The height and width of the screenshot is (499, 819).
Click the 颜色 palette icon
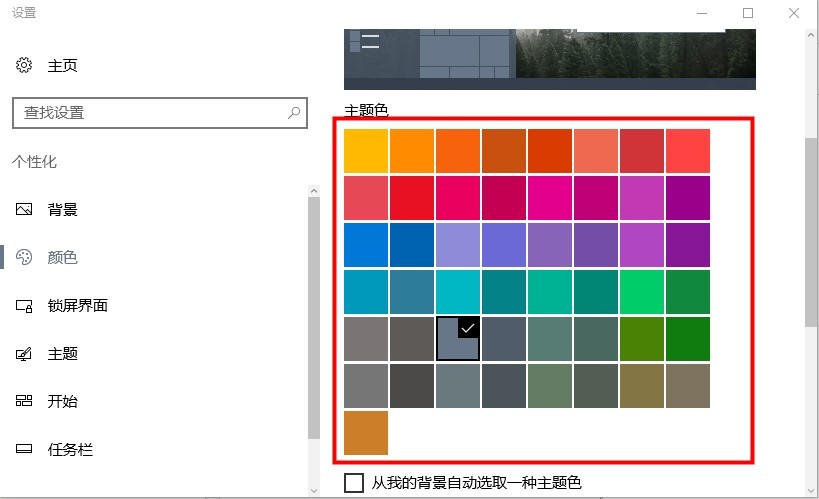pyautogui.click(x=24, y=257)
